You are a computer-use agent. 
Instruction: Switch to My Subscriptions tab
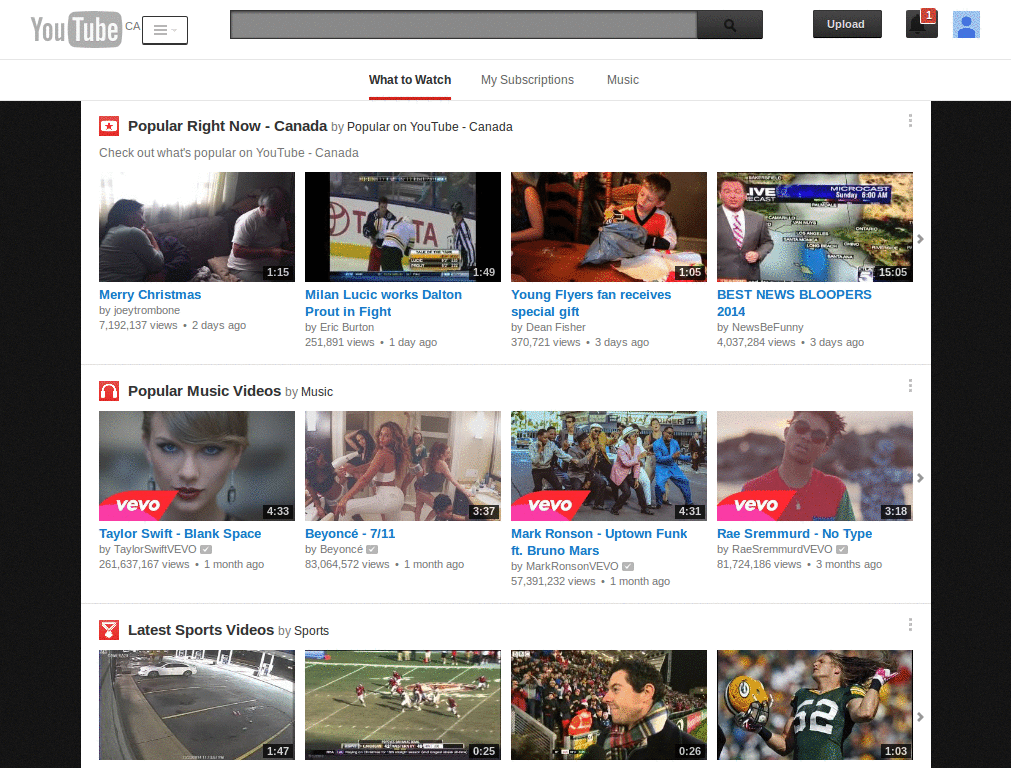[527, 80]
